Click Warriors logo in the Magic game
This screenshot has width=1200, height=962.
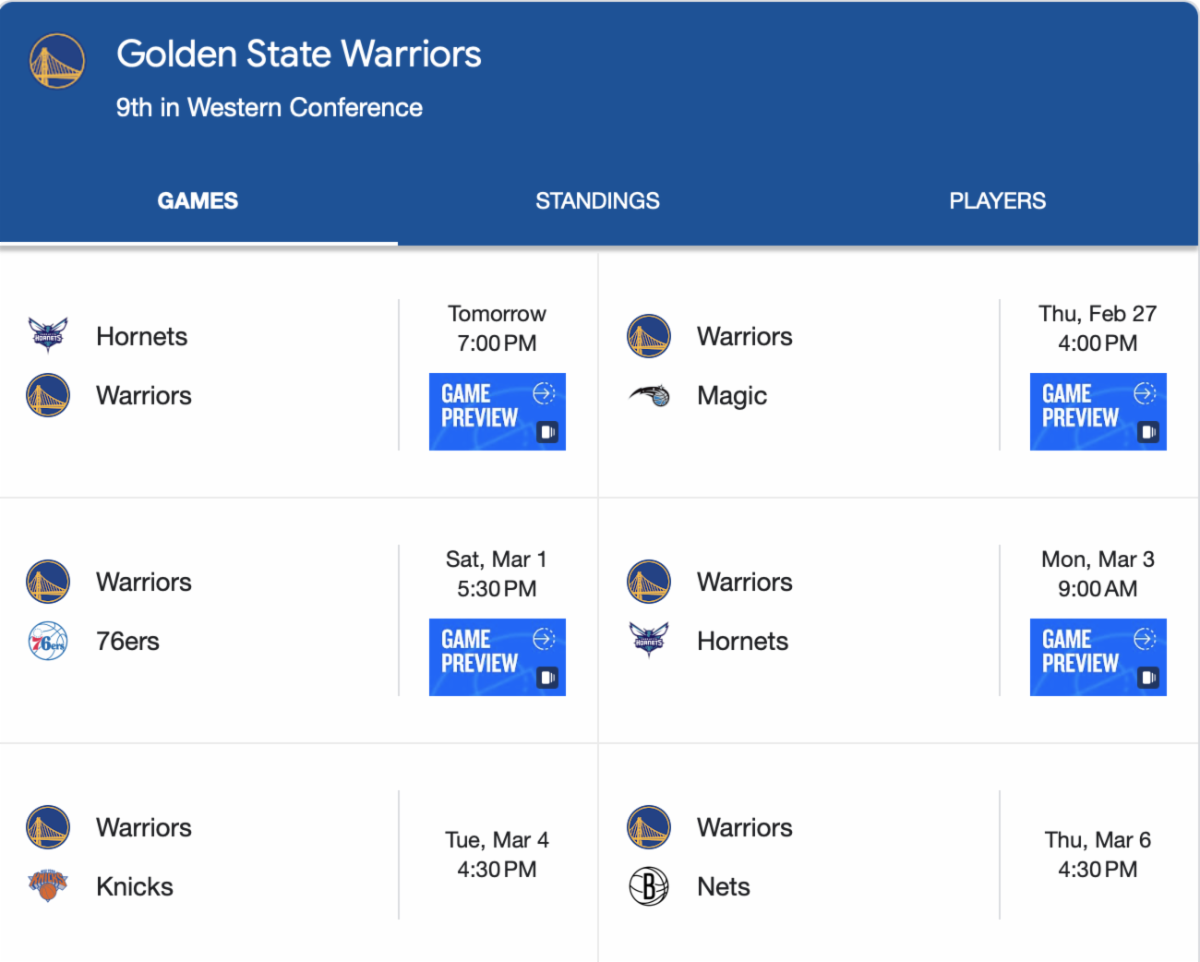click(648, 336)
